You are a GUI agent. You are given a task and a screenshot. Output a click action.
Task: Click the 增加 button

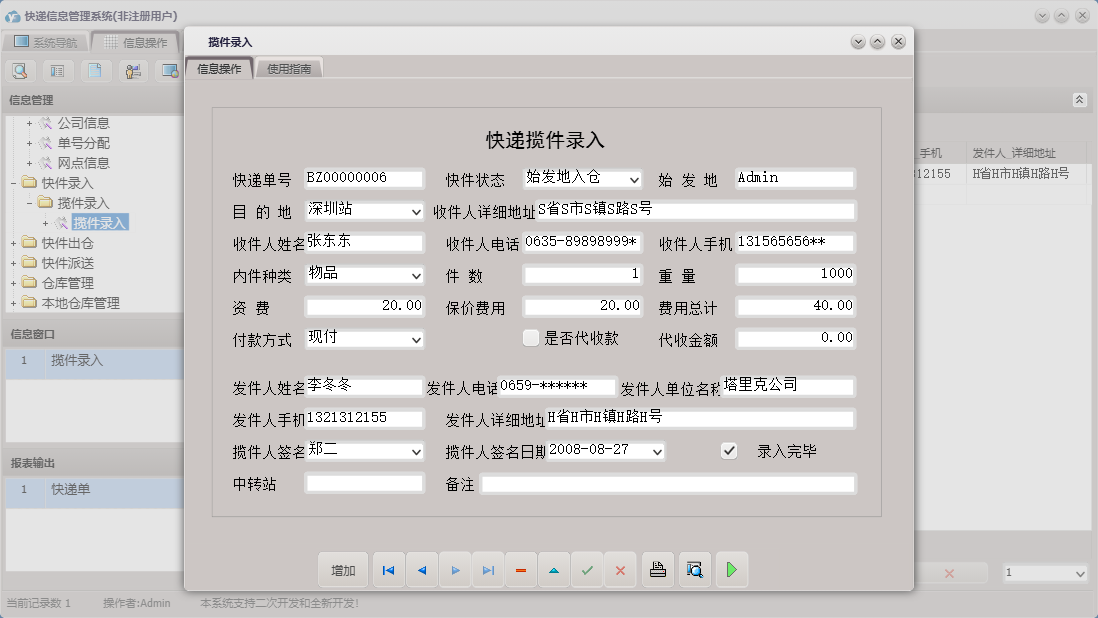(x=343, y=569)
